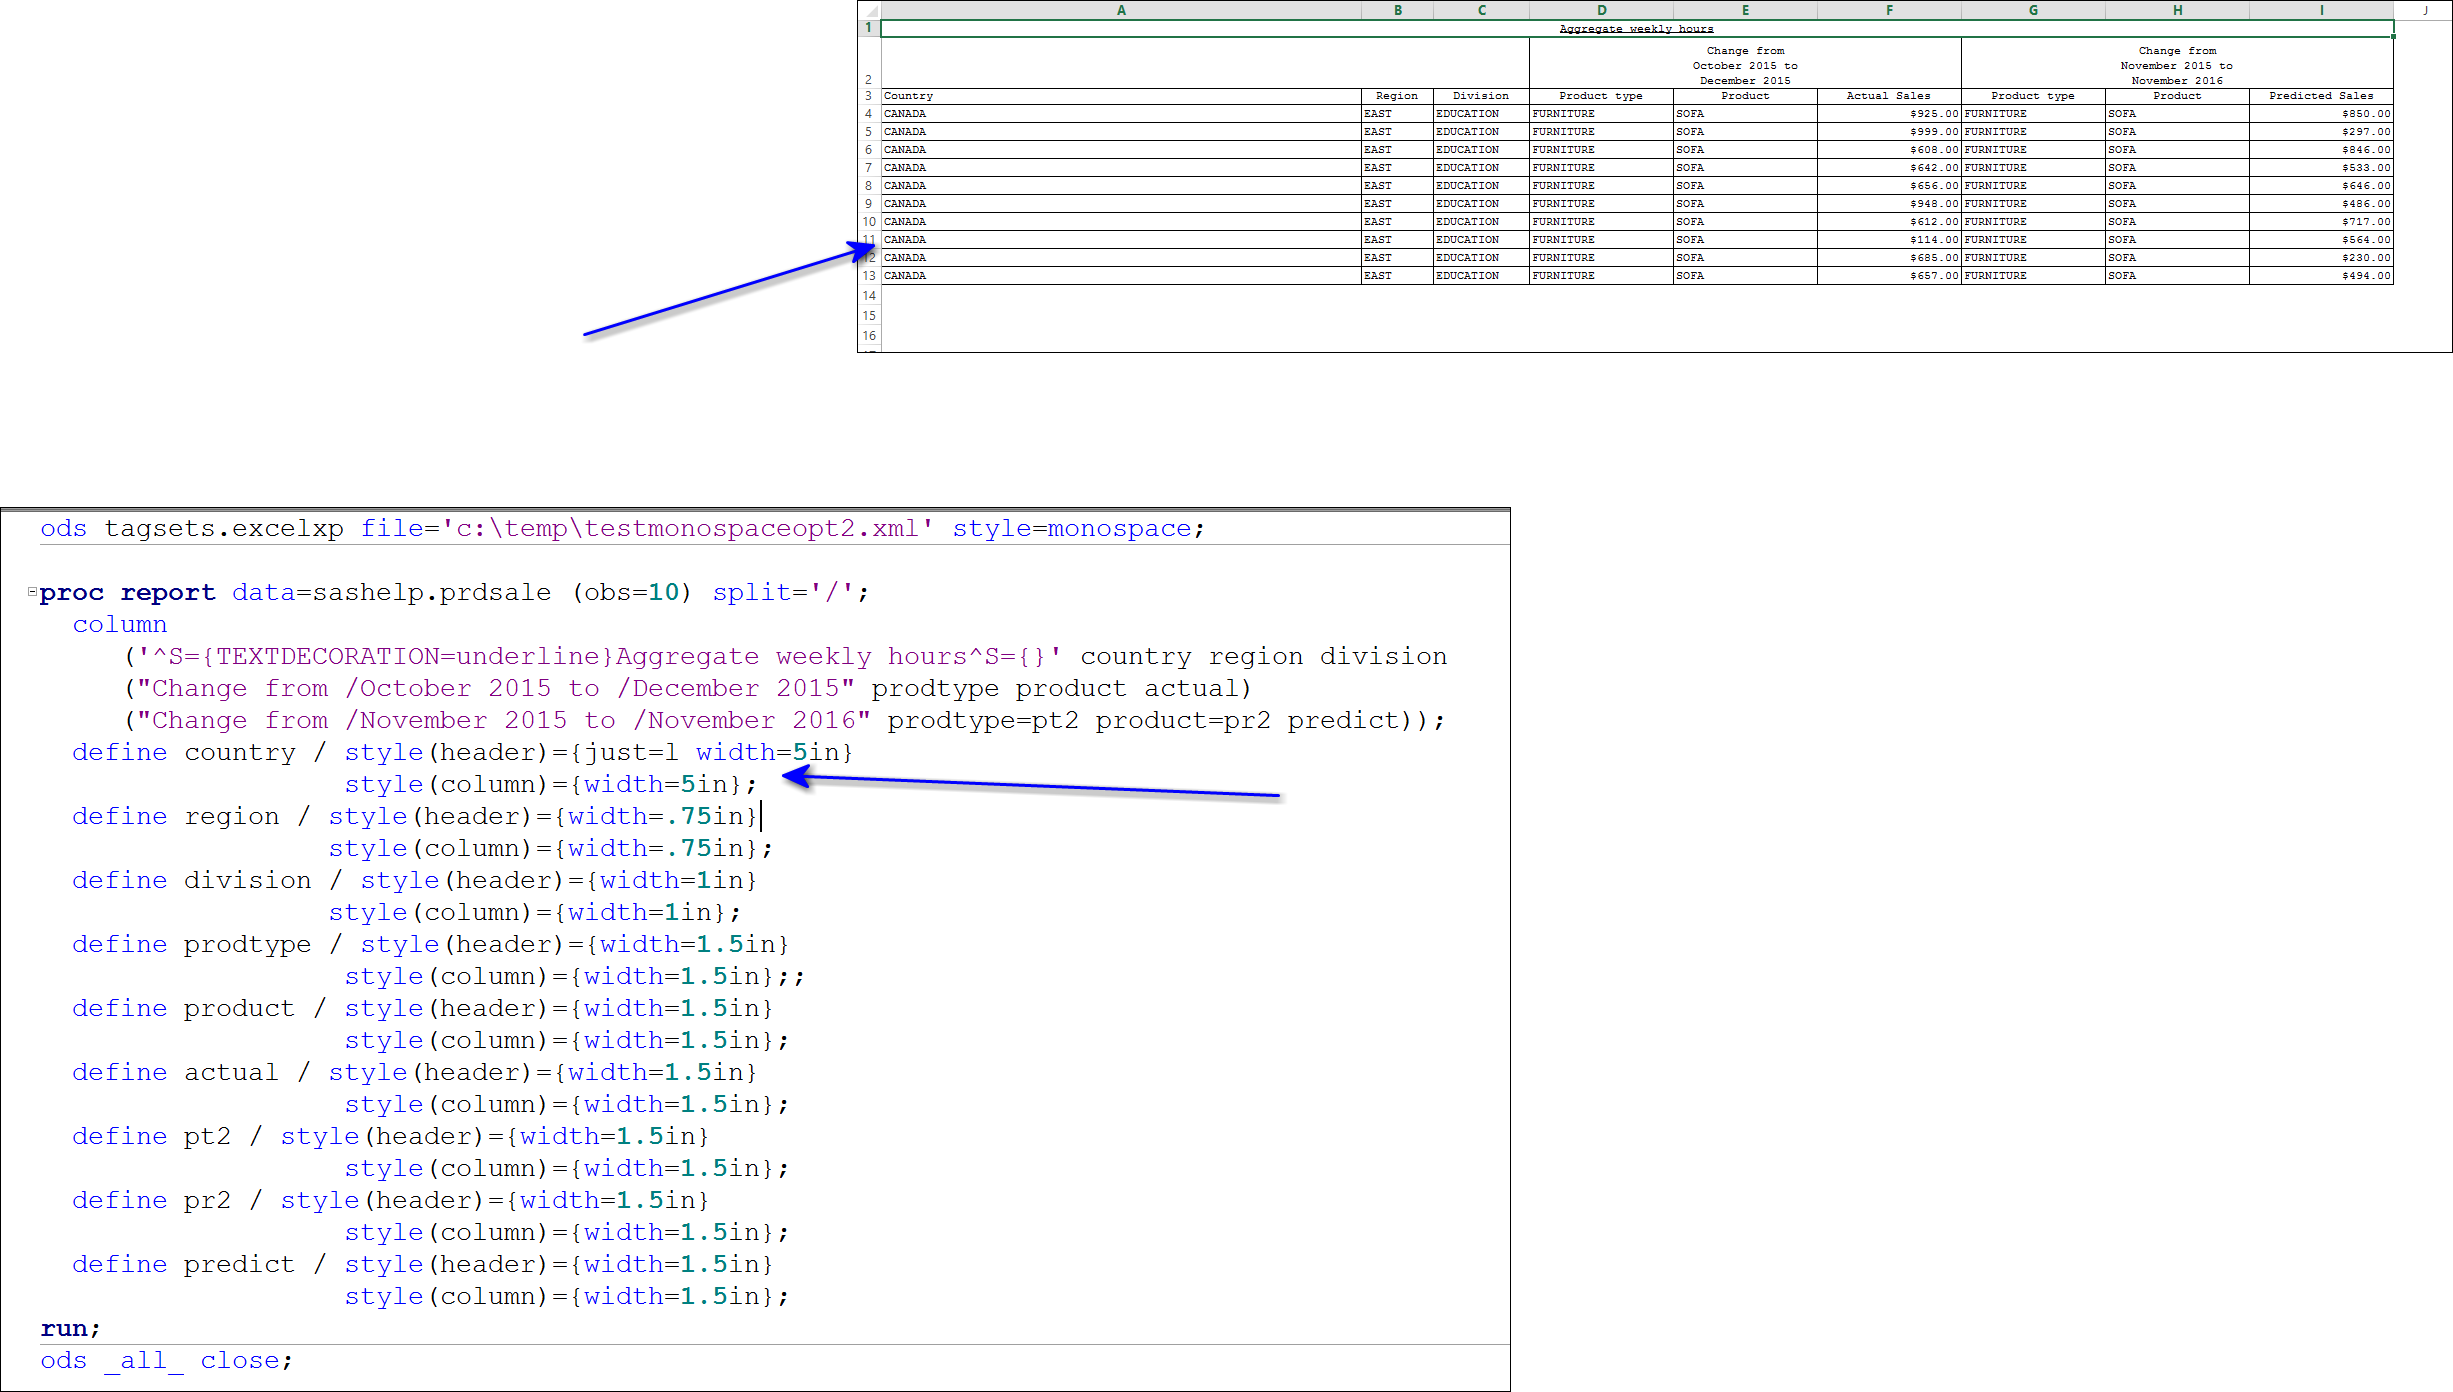Click the Actual Sales heading cell

[x=1888, y=96]
